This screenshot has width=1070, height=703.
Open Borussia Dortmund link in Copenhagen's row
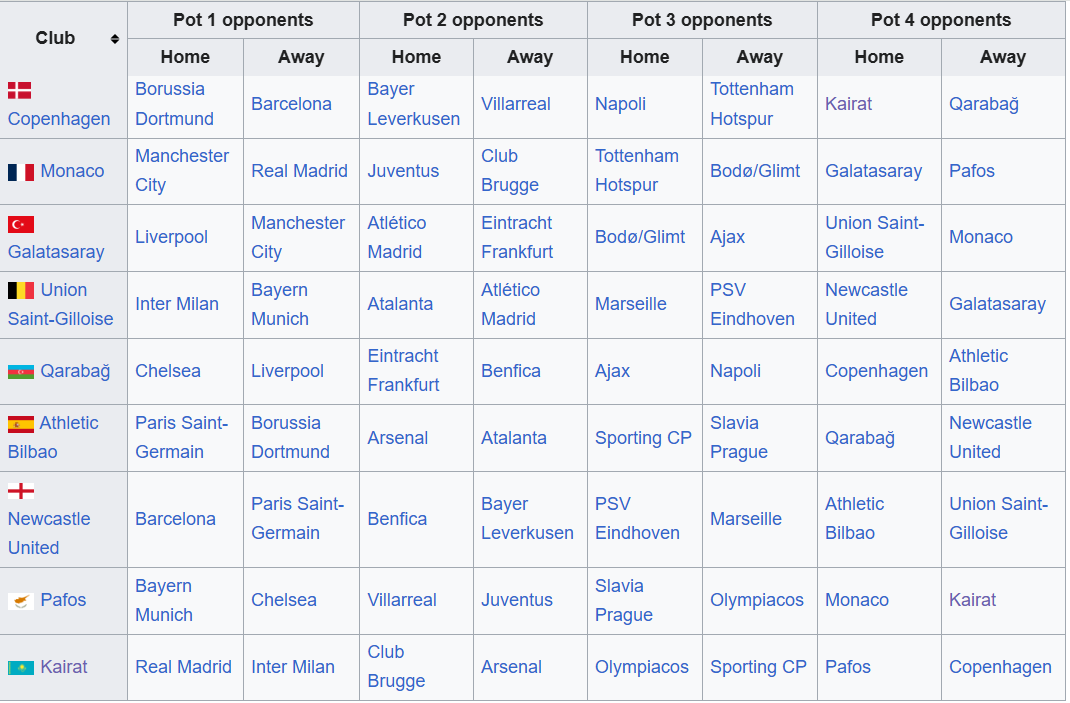[175, 104]
